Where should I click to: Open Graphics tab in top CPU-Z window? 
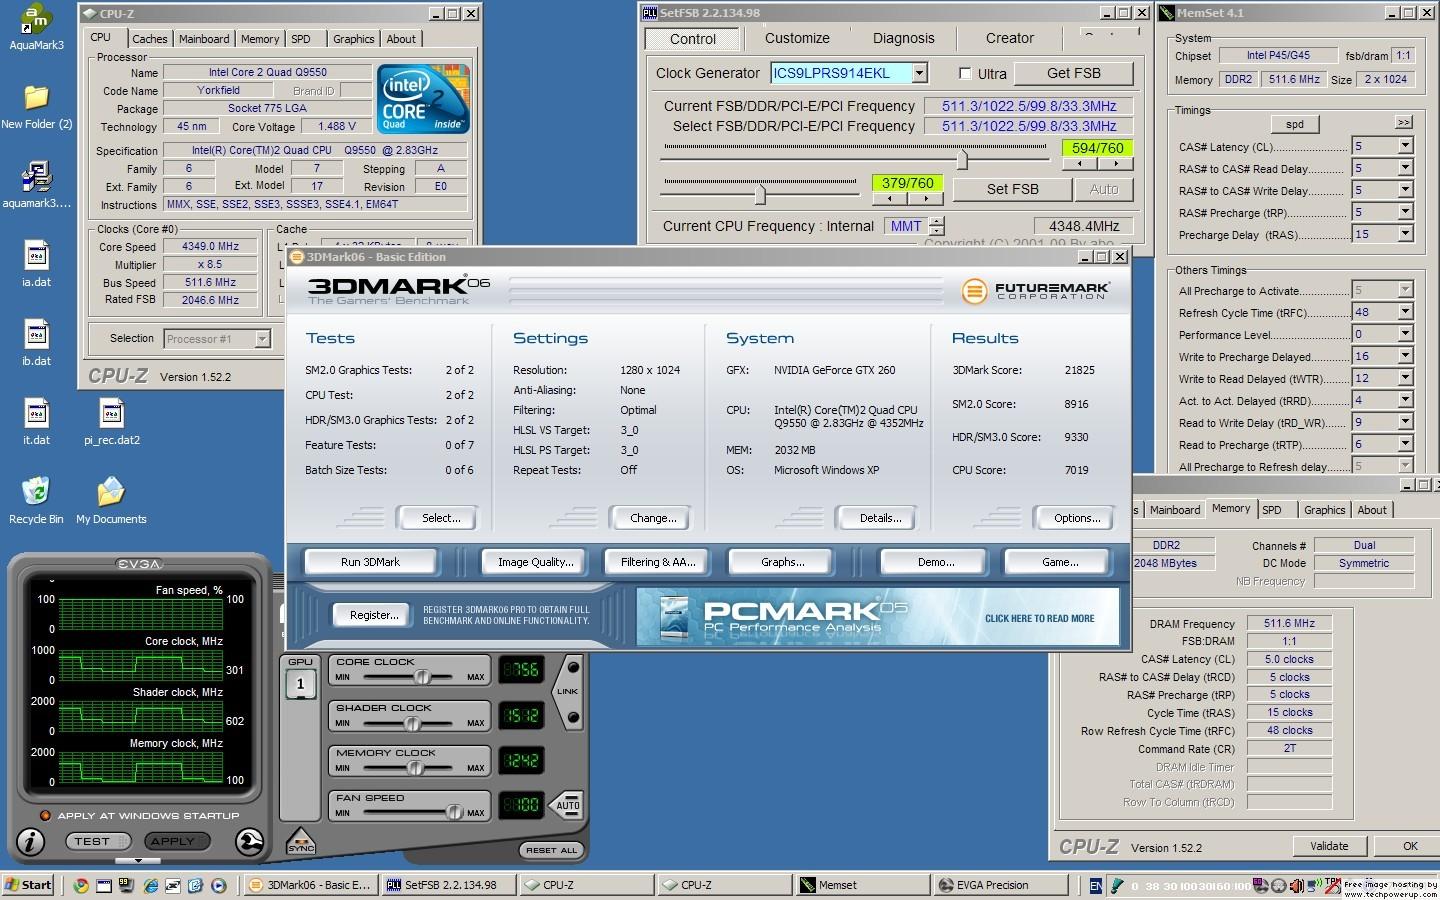(x=354, y=39)
